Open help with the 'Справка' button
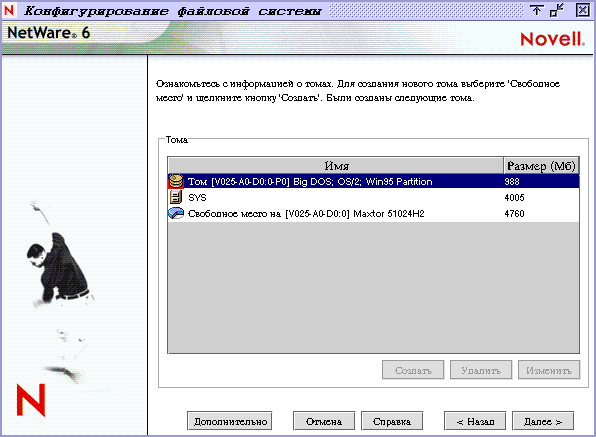Viewport: 596px width, 437px height. coord(392,421)
